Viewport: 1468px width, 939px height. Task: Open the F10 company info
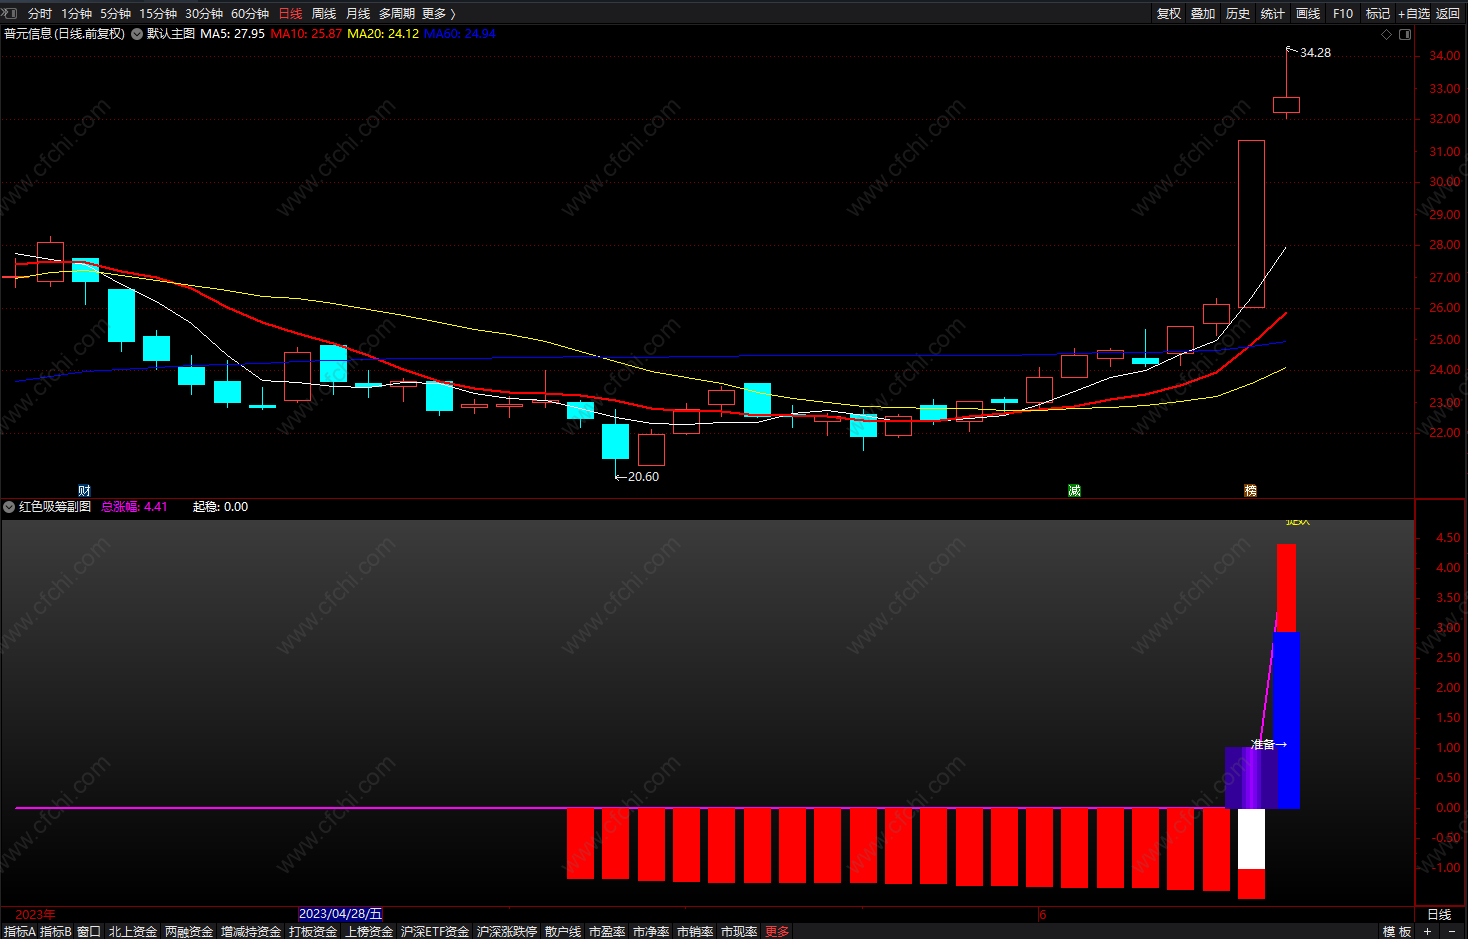click(1343, 13)
